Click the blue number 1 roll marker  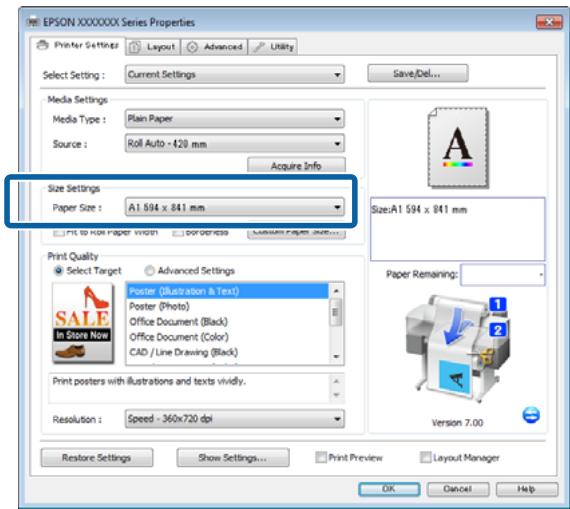click(x=498, y=304)
